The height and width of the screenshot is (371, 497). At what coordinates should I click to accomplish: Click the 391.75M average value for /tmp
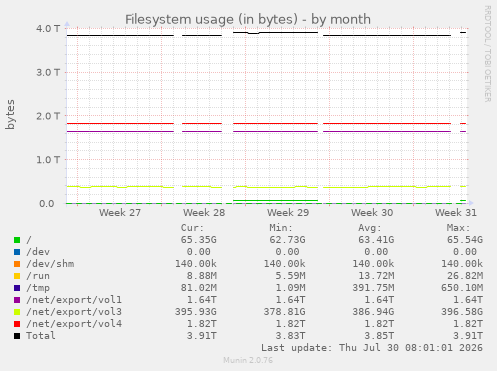(x=373, y=288)
